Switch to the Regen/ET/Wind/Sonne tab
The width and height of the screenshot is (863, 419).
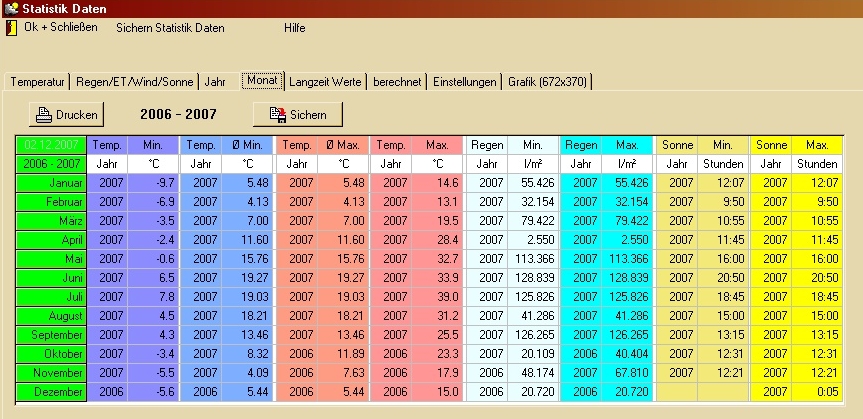[x=135, y=82]
